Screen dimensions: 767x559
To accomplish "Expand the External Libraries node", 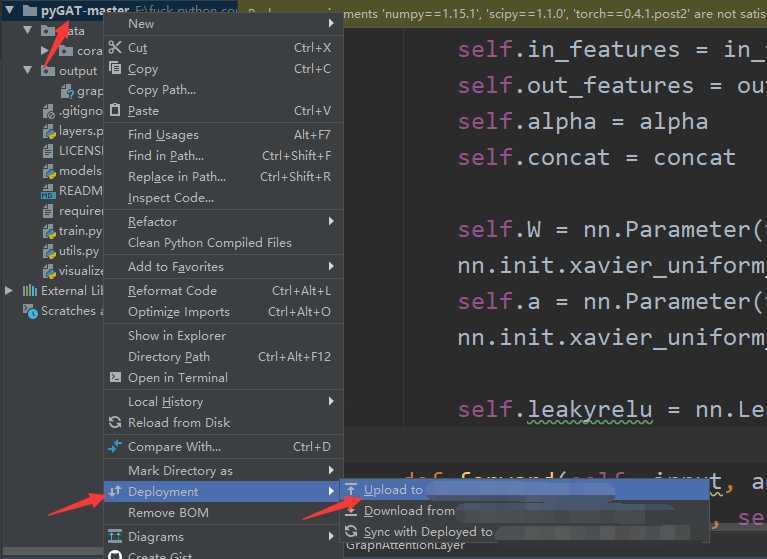I will click(10, 291).
